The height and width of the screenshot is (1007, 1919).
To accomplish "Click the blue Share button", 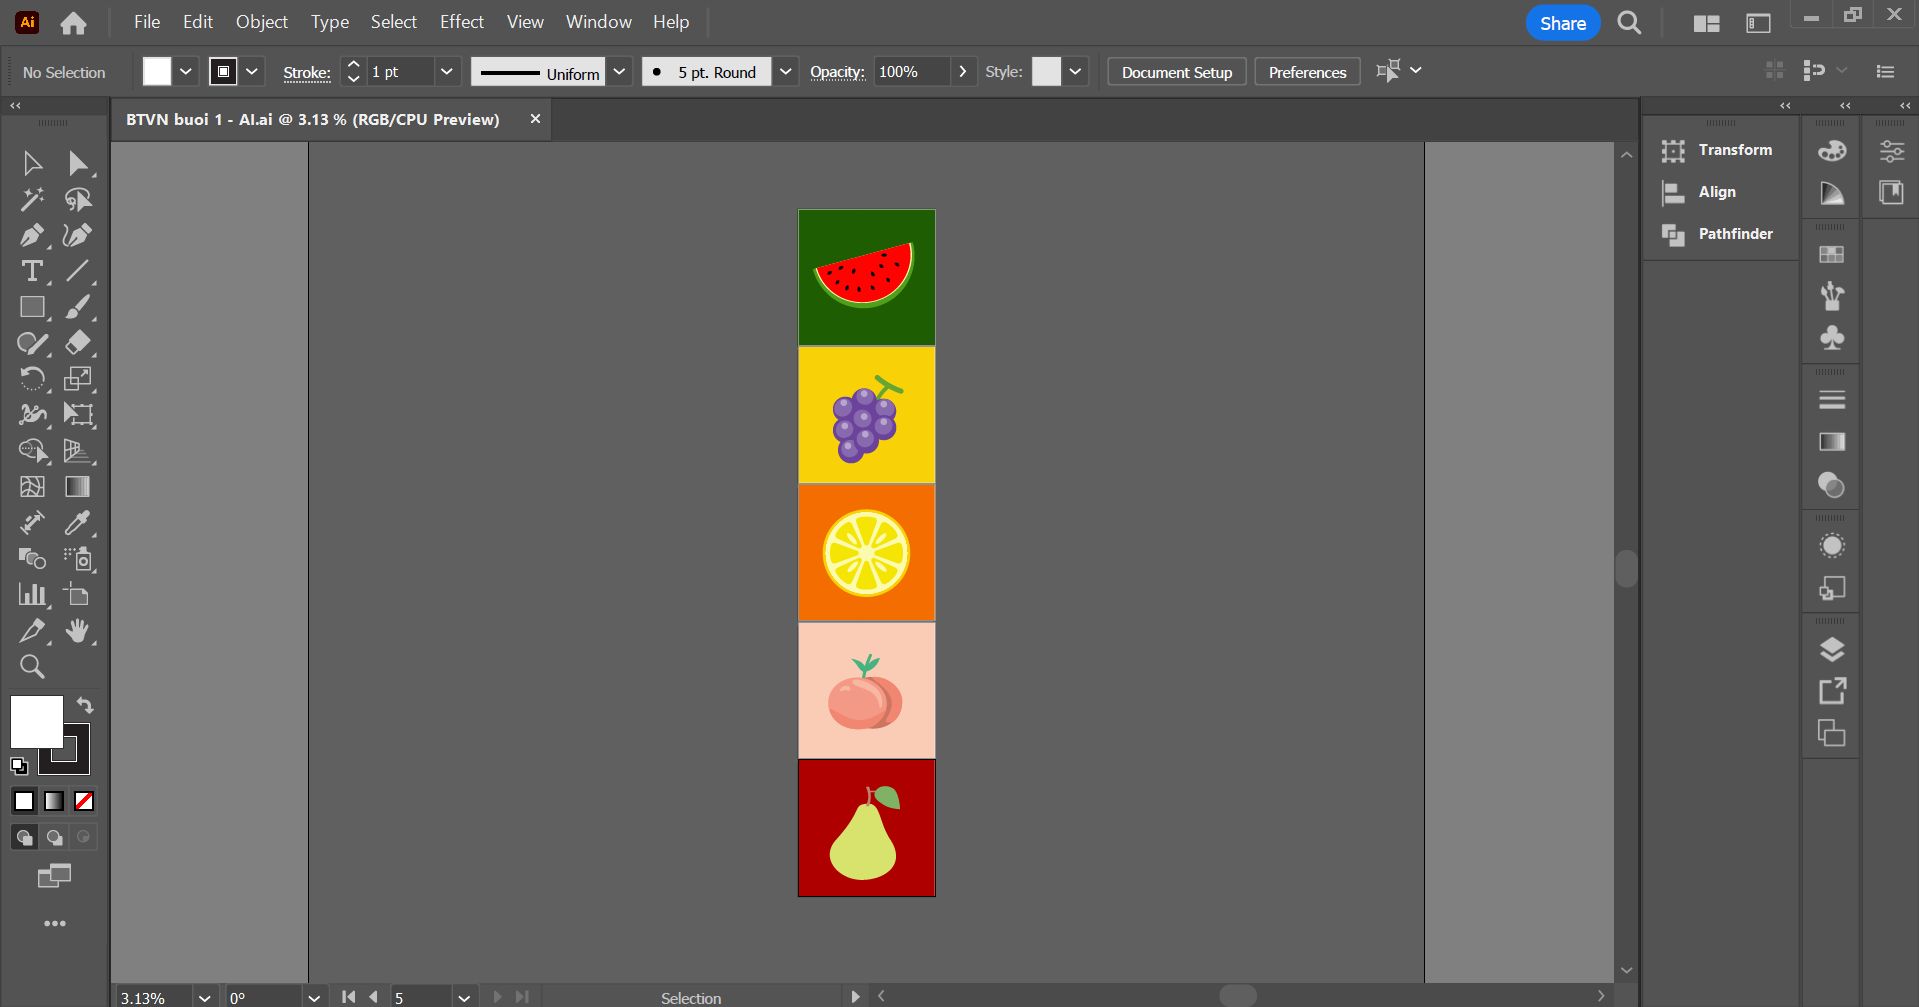I will pyautogui.click(x=1563, y=23).
